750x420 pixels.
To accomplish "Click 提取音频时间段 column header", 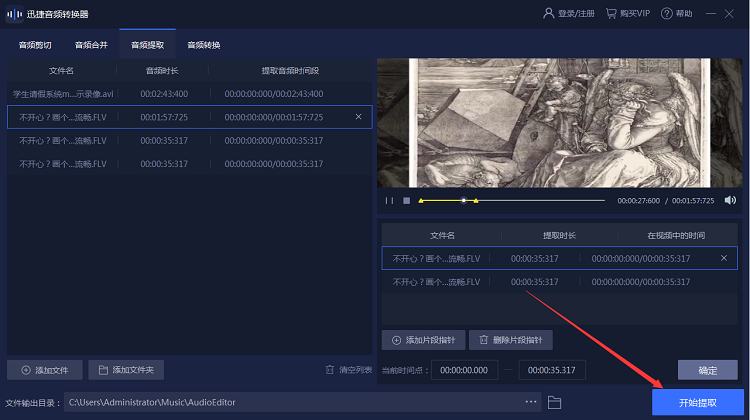I will 290,71.
